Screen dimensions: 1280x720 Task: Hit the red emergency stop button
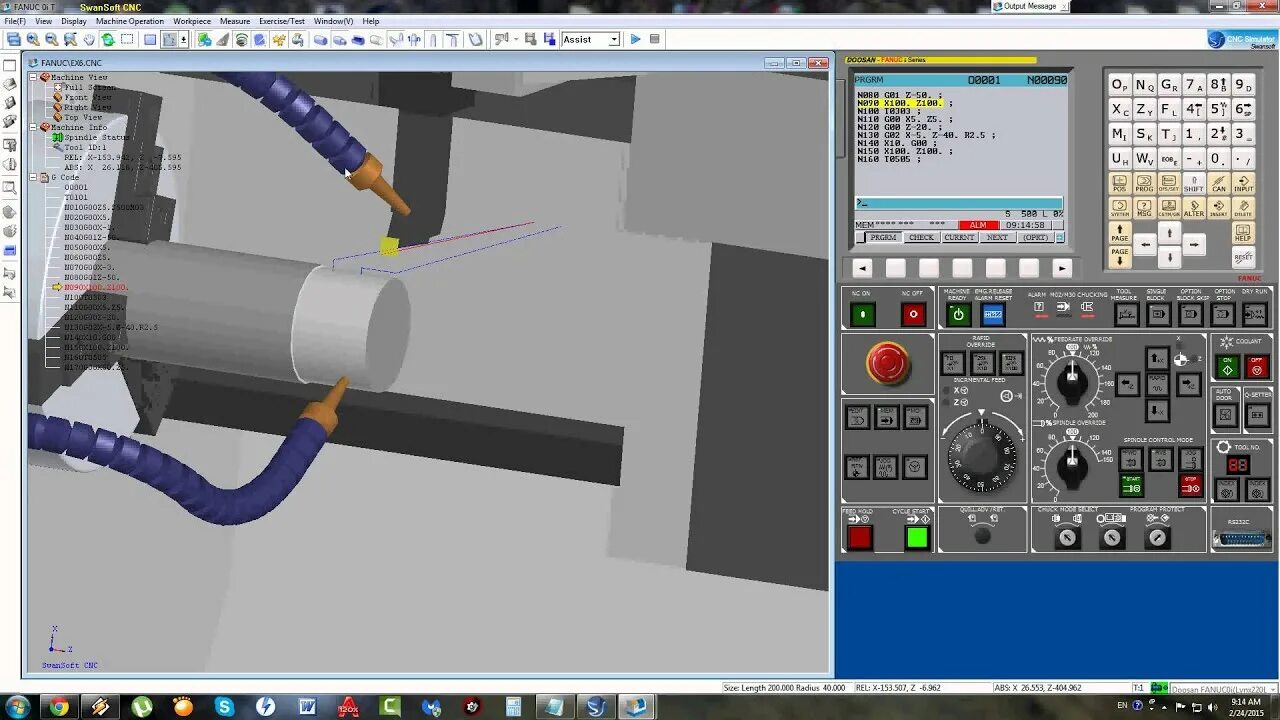pyautogui.click(x=888, y=363)
